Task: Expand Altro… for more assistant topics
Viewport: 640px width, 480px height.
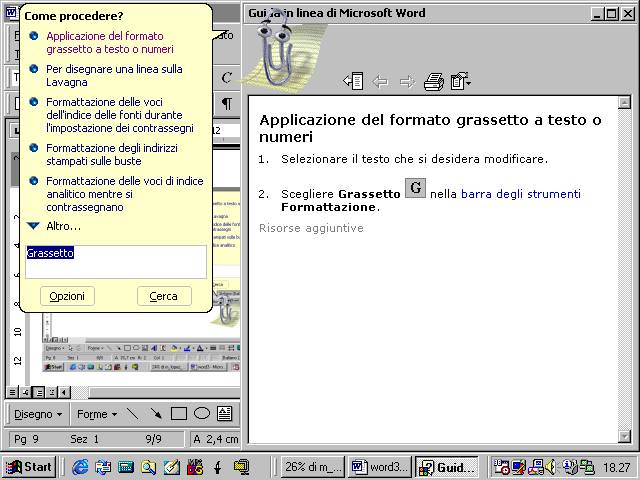Action: click(x=54, y=226)
